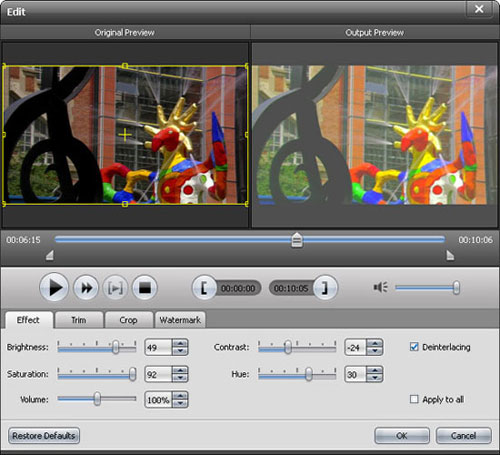This screenshot has height=455, width=500.
Task: Mute audio via the speaker icon
Action: click(380, 287)
